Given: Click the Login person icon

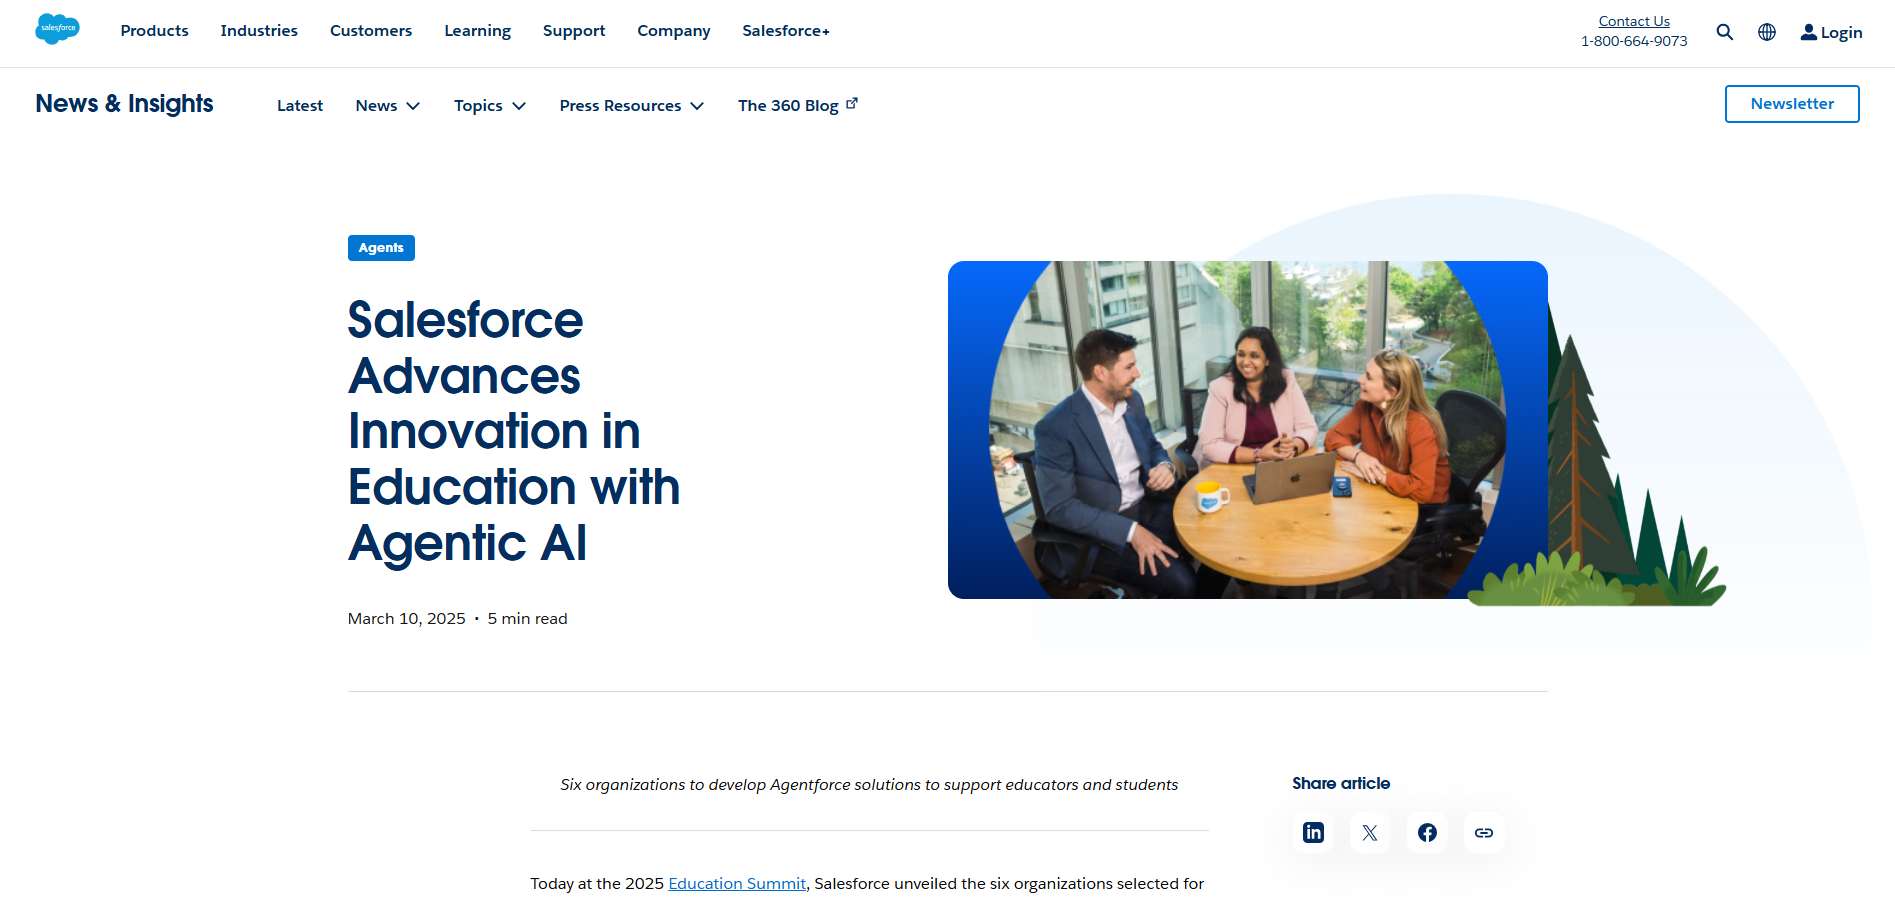Looking at the screenshot, I should (1808, 32).
